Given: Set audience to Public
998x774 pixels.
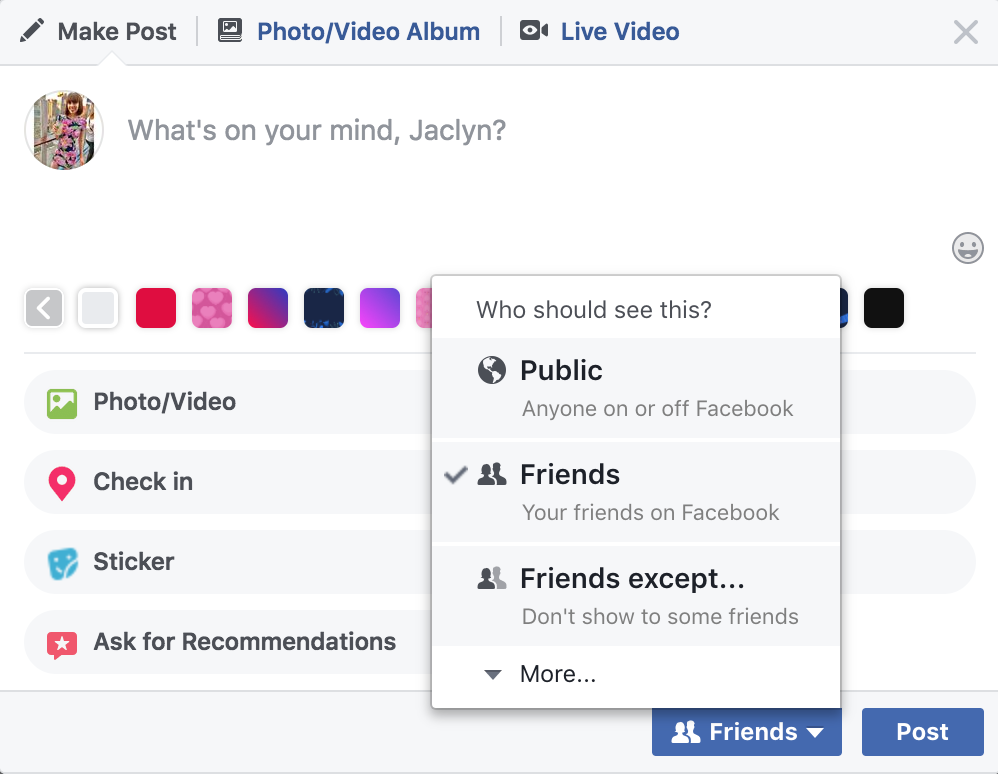Looking at the screenshot, I should click(x=636, y=388).
